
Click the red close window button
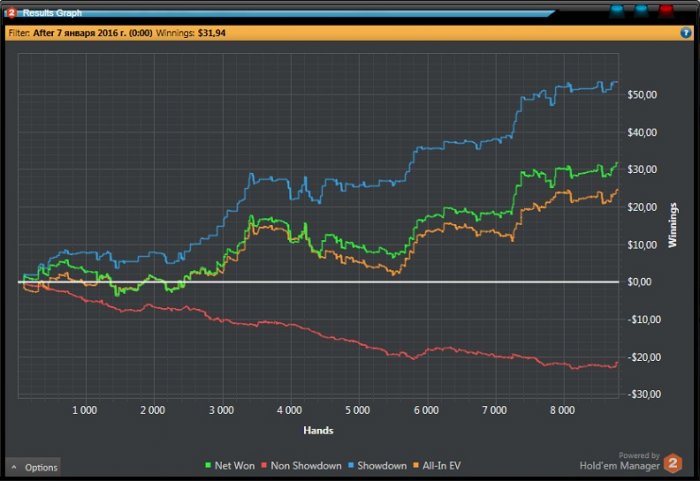click(666, 11)
